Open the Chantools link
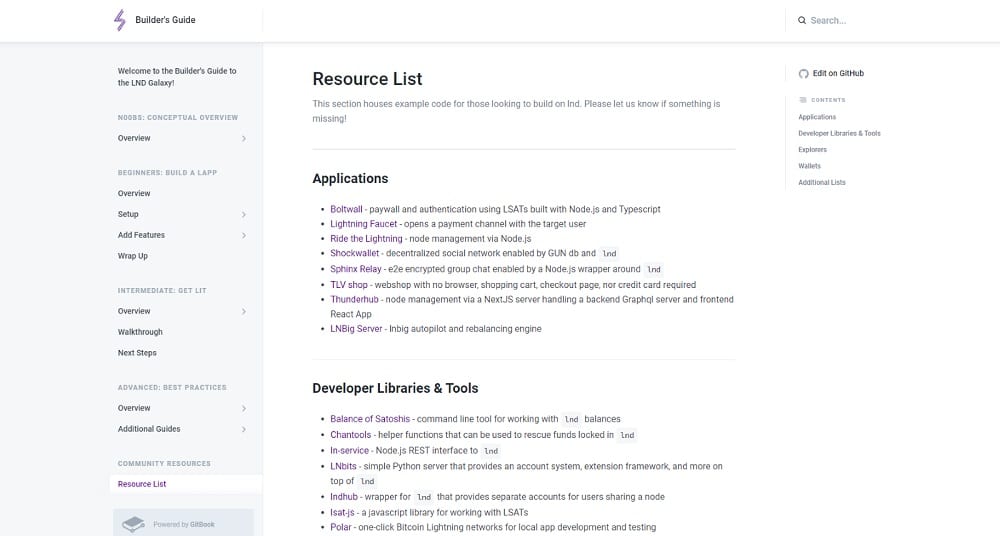Image resolution: width=1000 pixels, height=536 pixels. 351,435
